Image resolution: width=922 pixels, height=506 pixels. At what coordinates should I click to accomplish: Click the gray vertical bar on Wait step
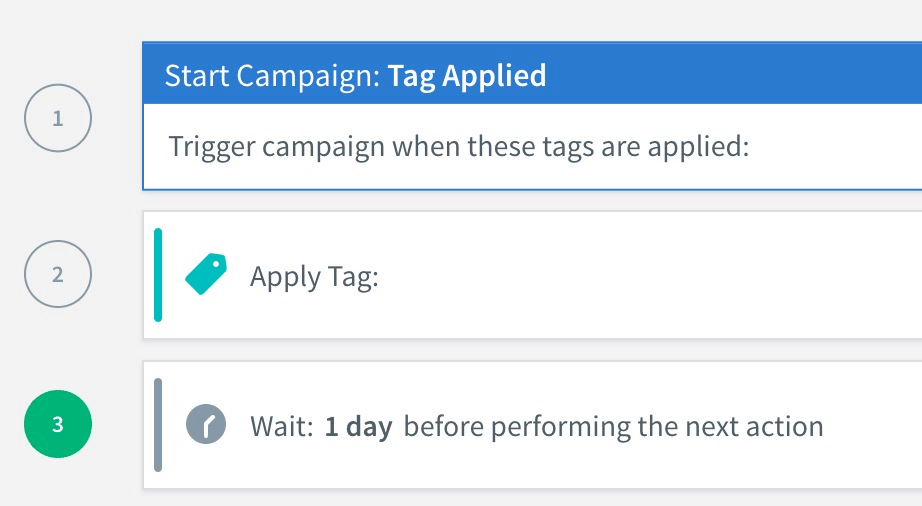pyautogui.click(x=158, y=425)
